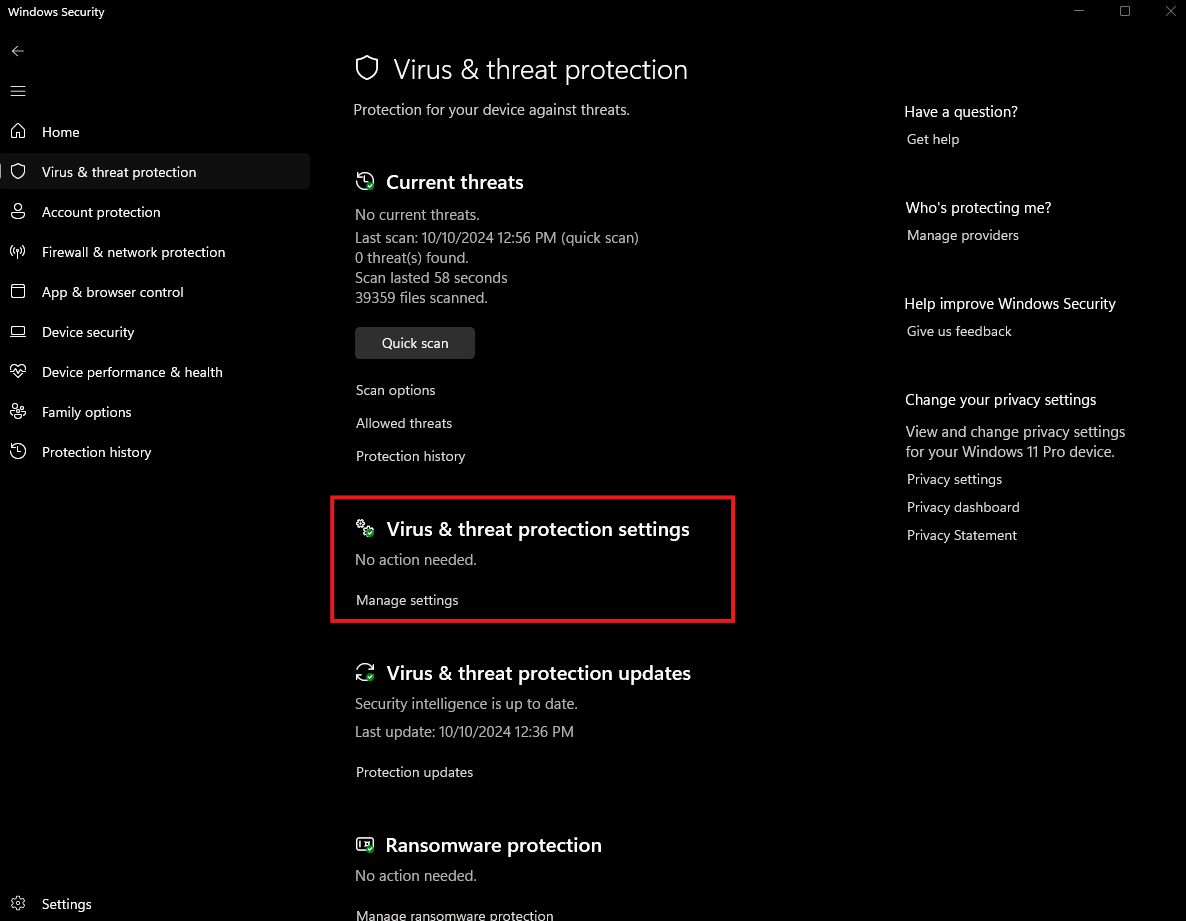This screenshot has height=921, width=1186.
Task: Open the hamburger navigation menu icon
Action: tap(18, 91)
